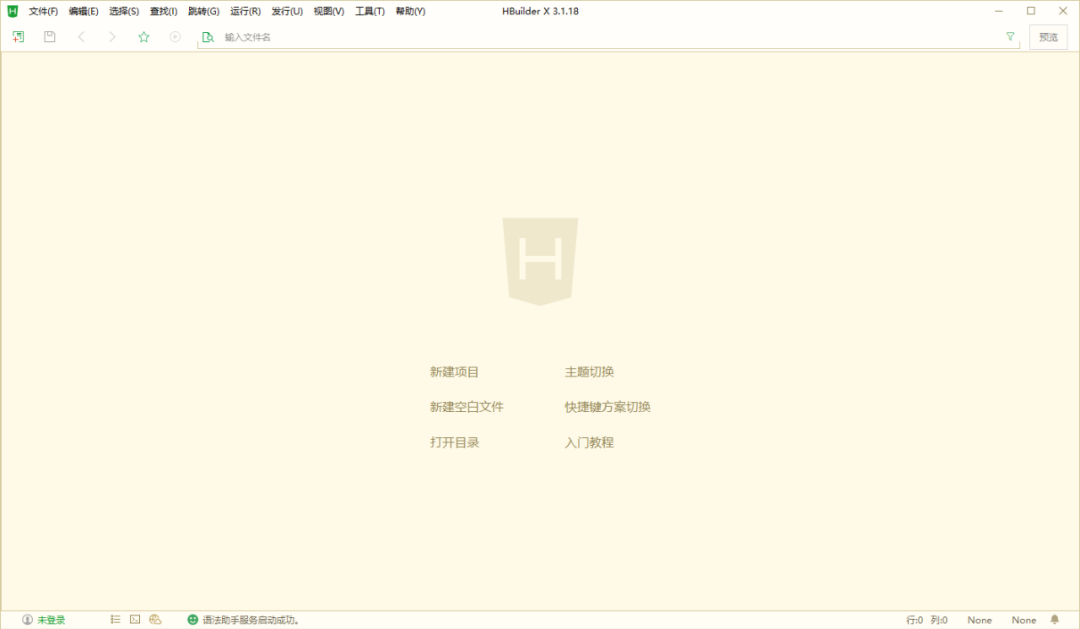Screen dimensions: 1080x629
Task: Open the 运行(R) menu
Action: [245, 11]
